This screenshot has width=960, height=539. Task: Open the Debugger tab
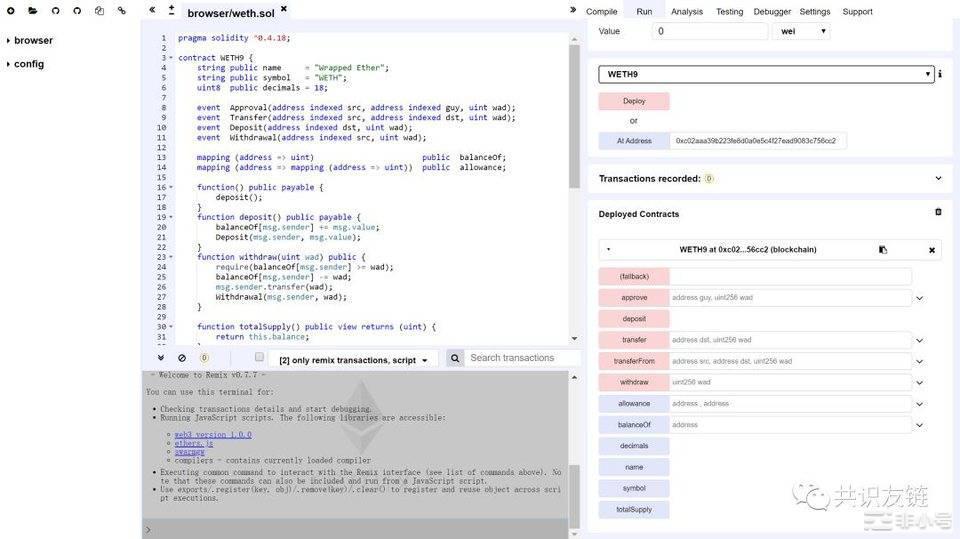coord(771,12)
